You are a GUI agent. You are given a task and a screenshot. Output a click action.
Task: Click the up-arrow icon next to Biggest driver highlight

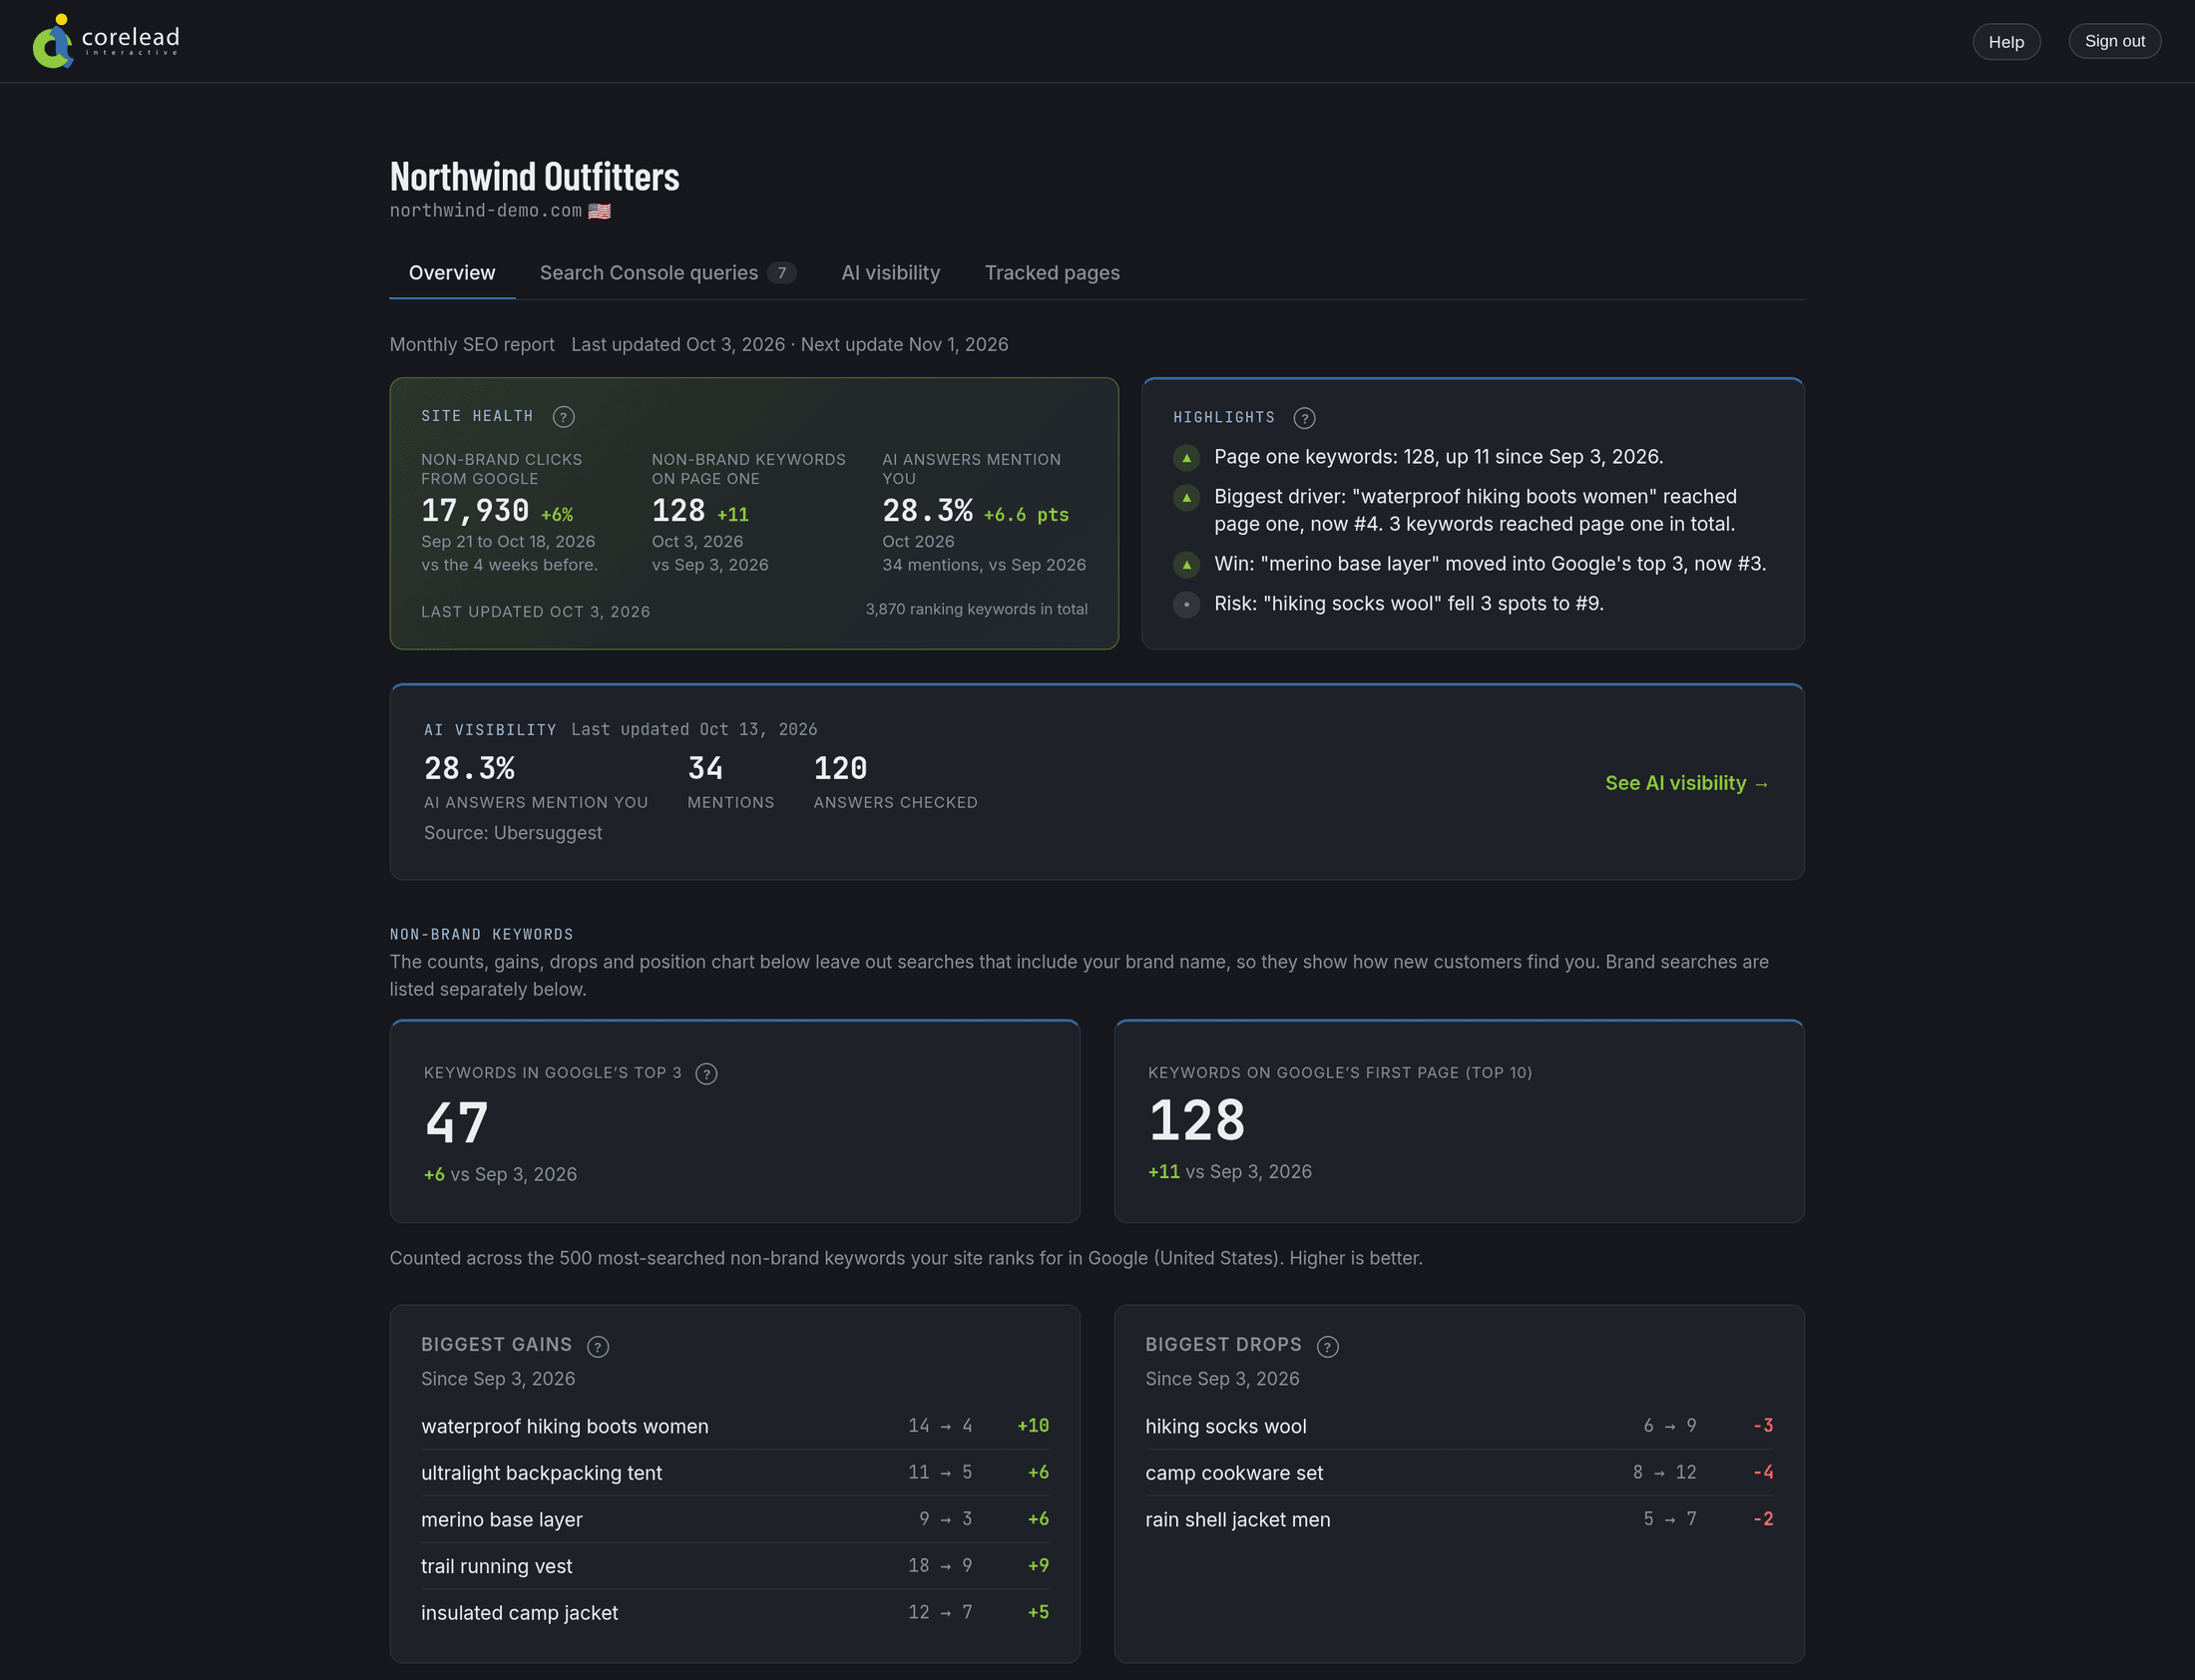pos(1187,497)
